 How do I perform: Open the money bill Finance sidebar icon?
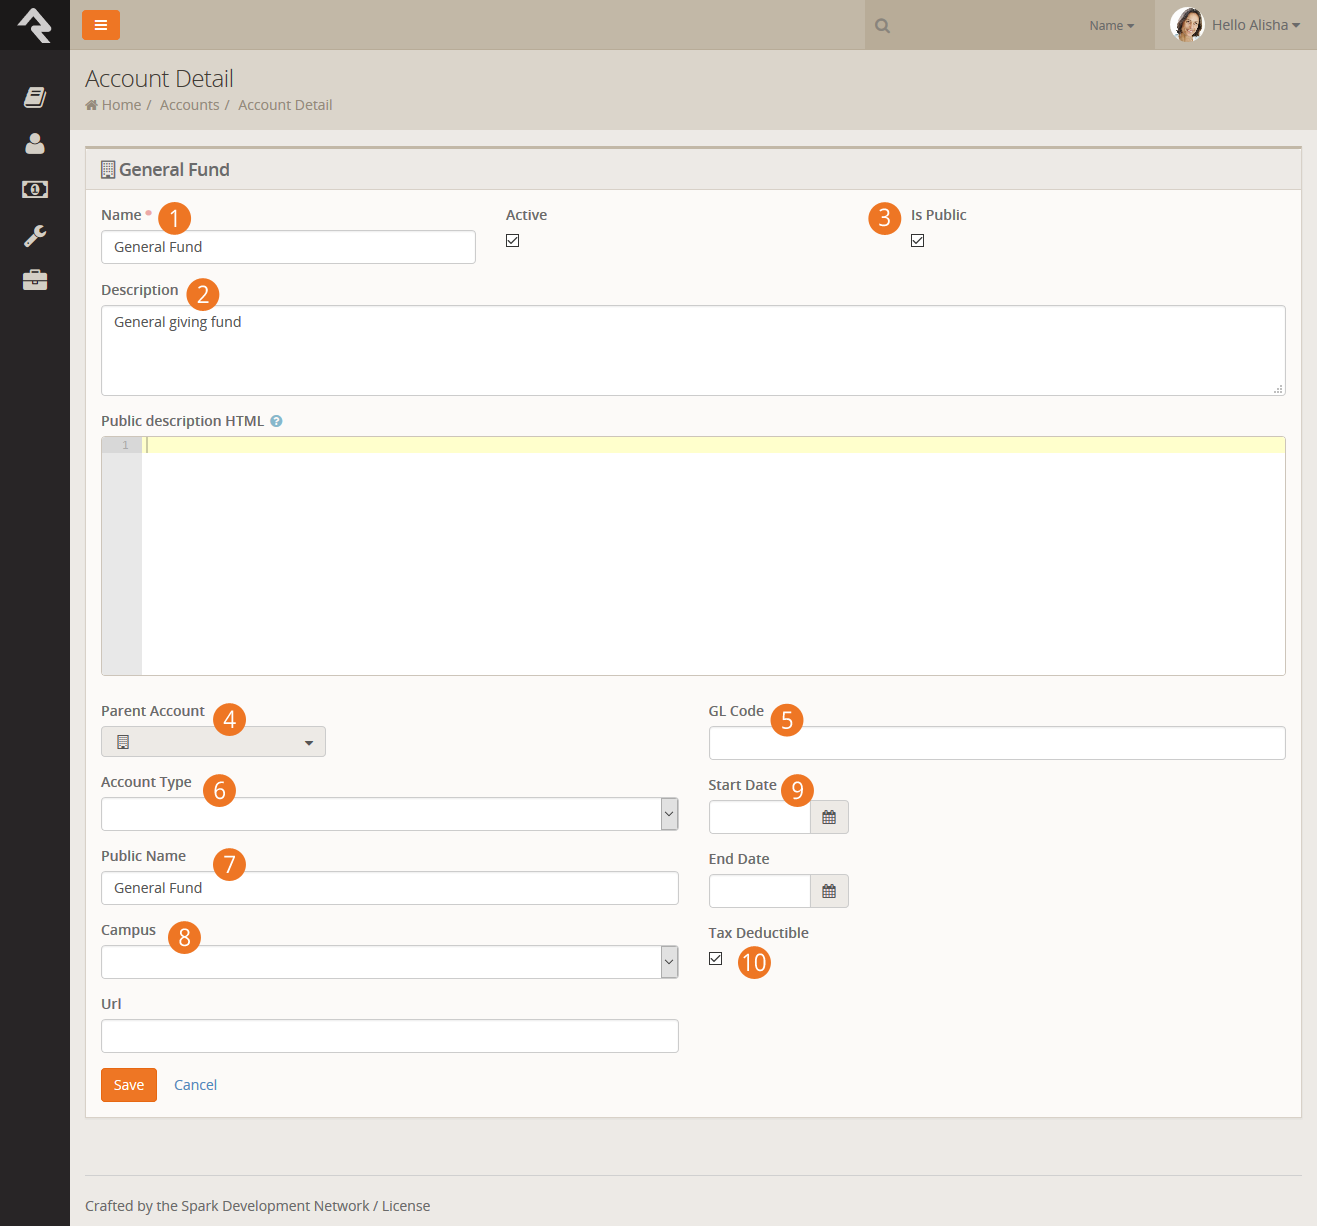pos(35,189)
